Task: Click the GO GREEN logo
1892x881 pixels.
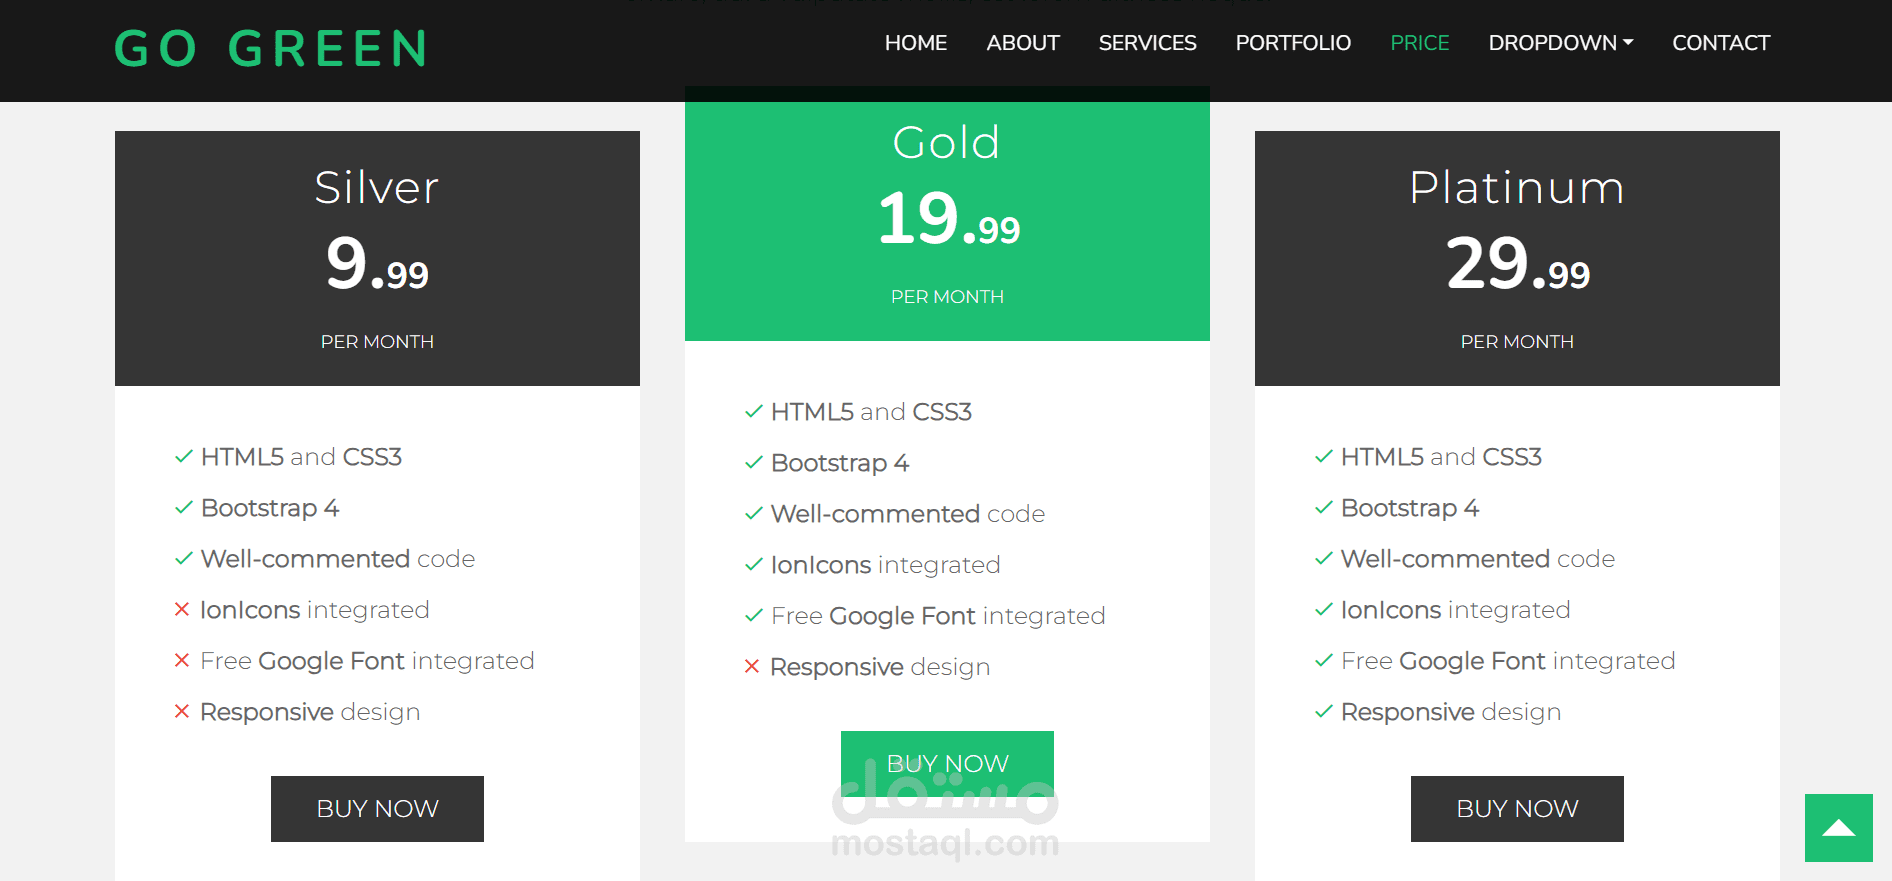Action: (x=271, y=49)
